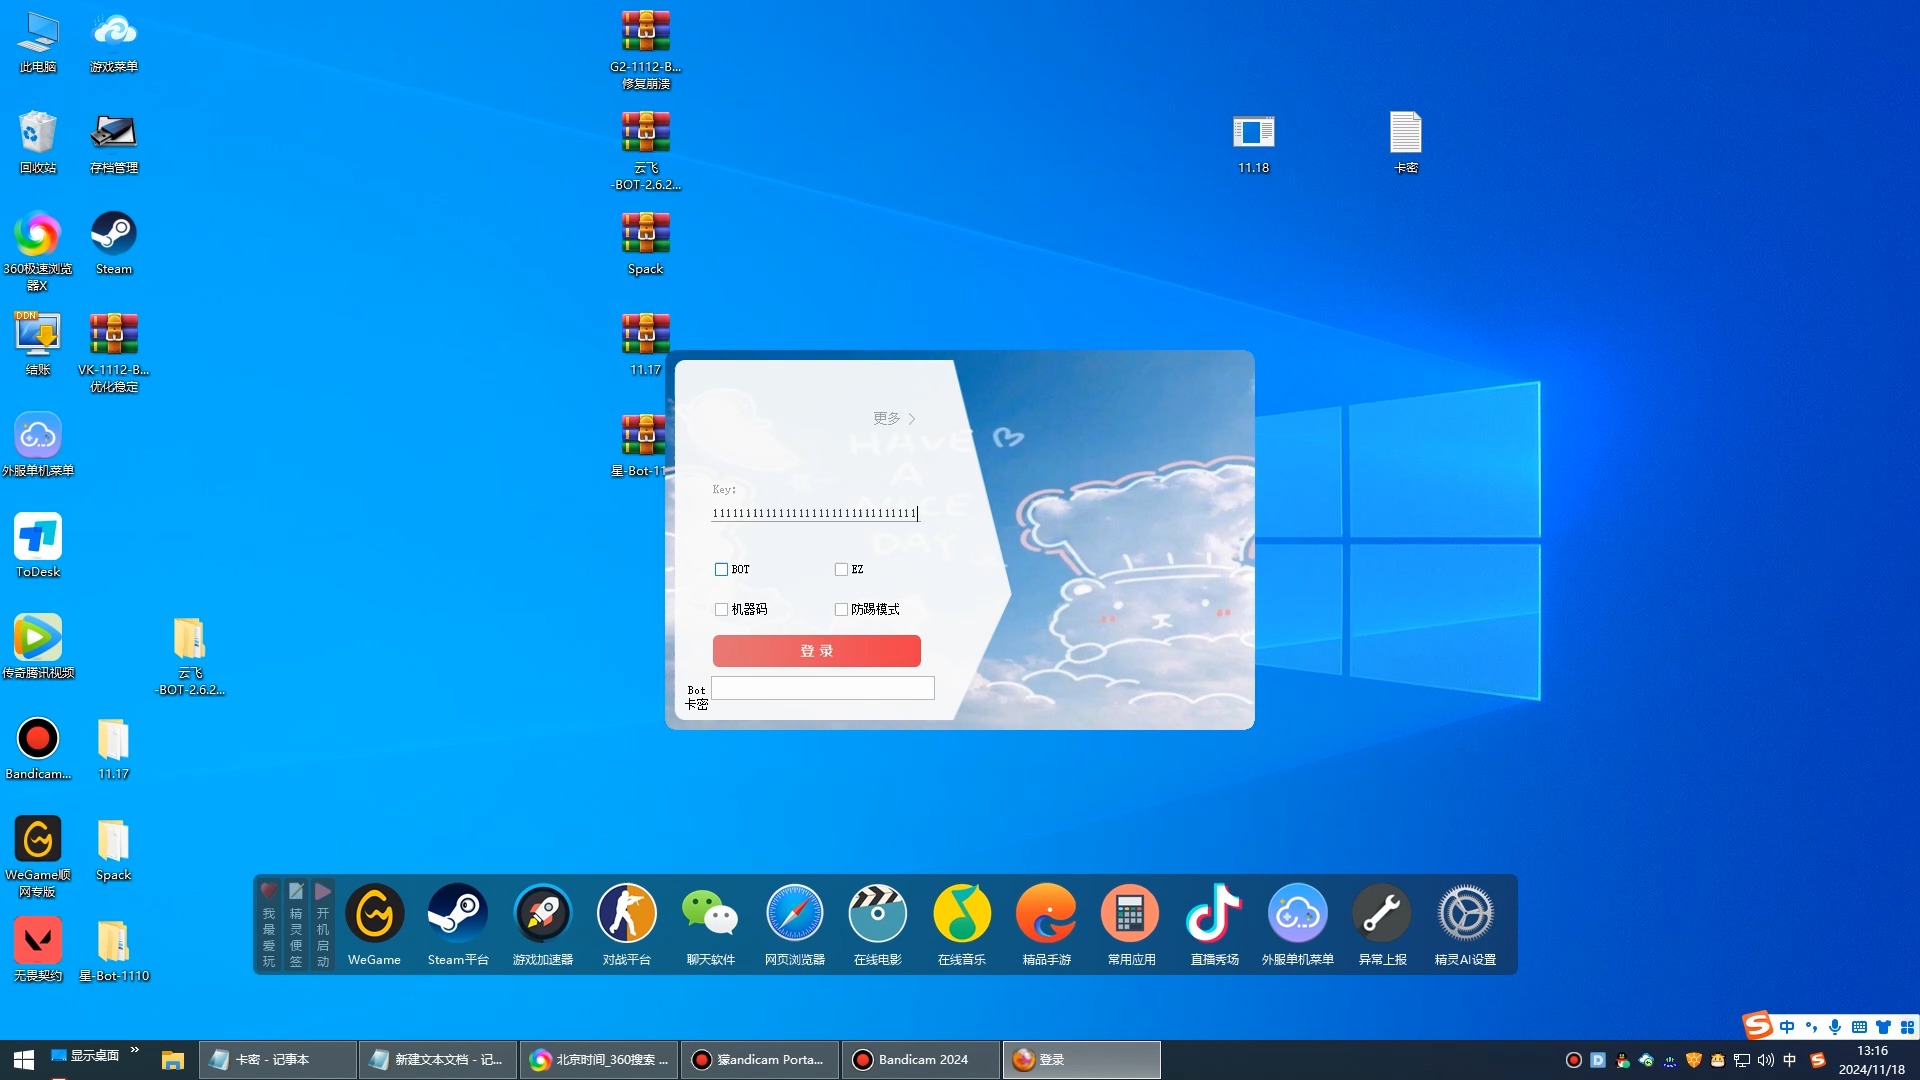Viewport: 1920px width, 1080px height.
Task: Expand the taskbar toolbar overflow chevron
Action: click(x=135, y=1049)
